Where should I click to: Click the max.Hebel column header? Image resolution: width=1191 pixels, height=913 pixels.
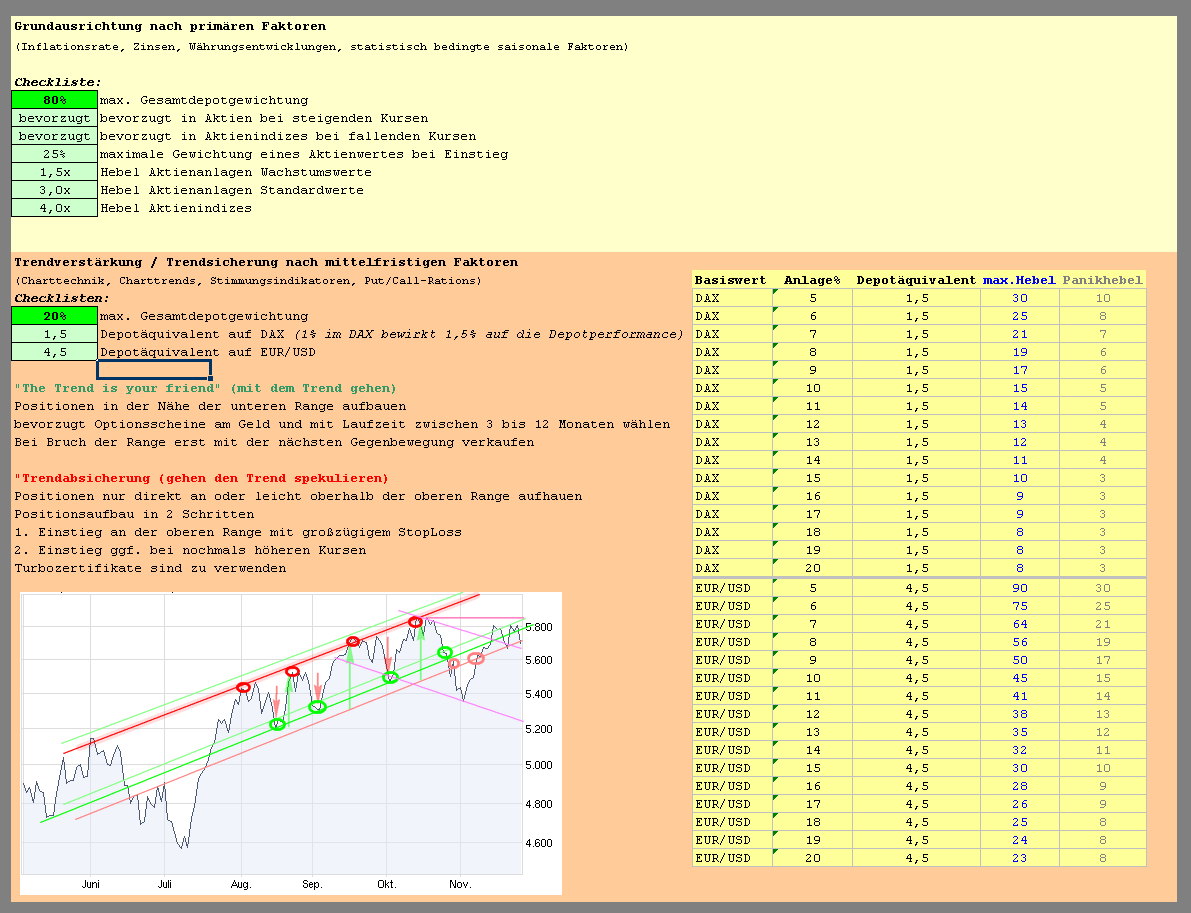[1018, 279]
